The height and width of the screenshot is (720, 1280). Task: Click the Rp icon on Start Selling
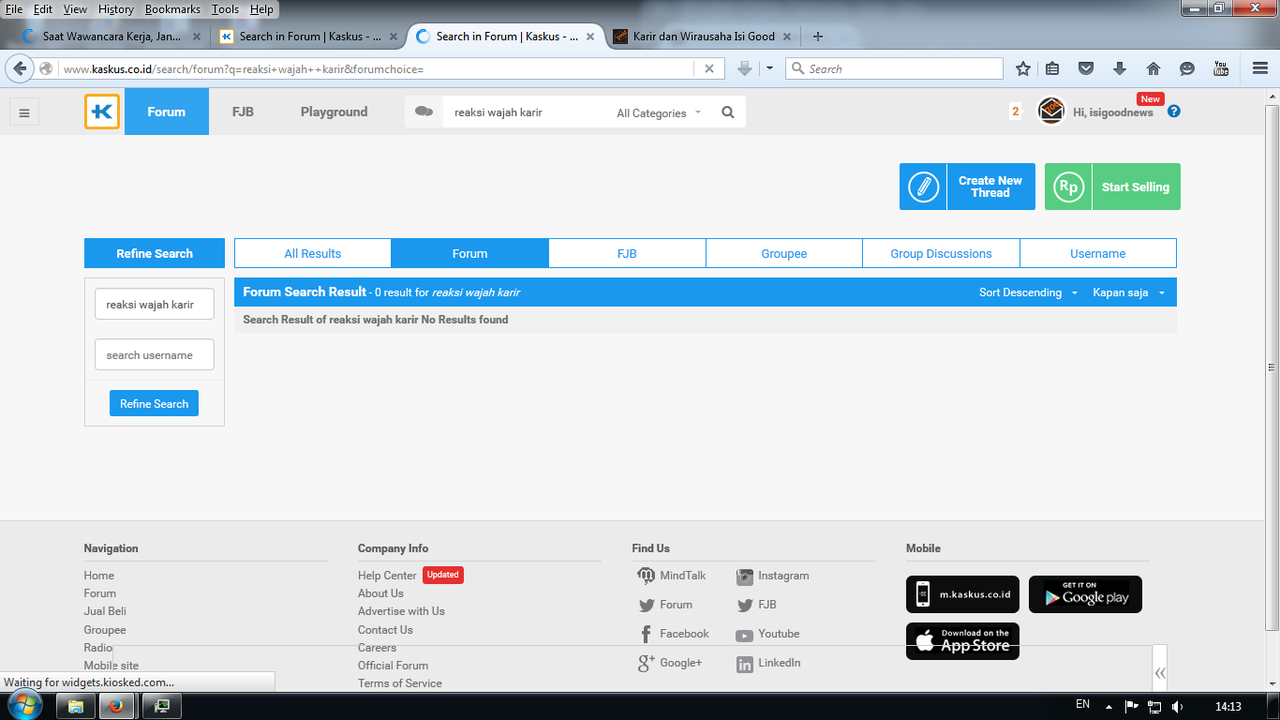1069,187
